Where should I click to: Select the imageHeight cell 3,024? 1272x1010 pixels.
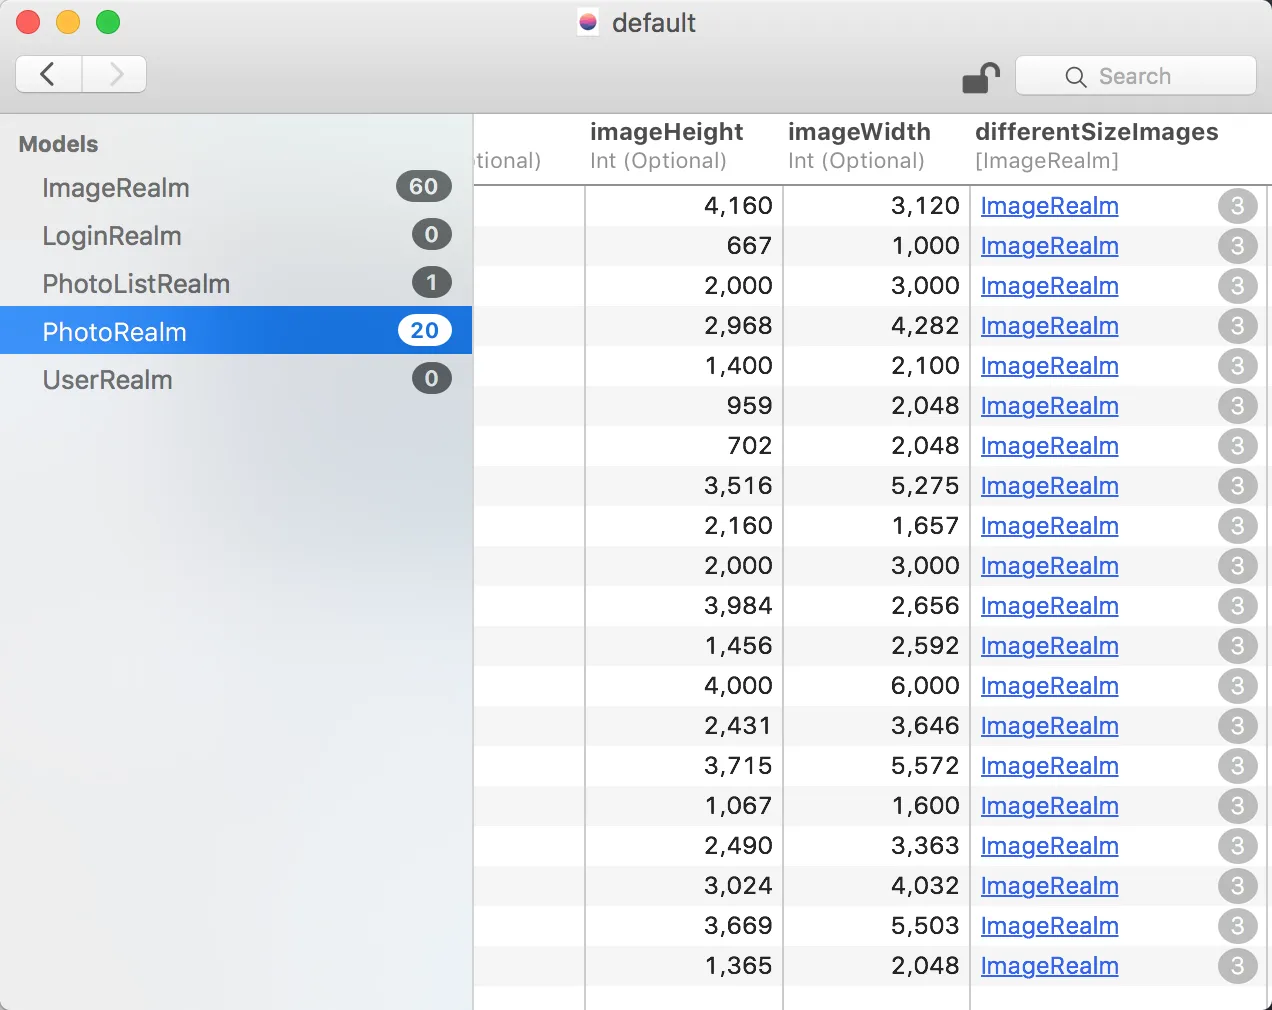click(684, 886)
